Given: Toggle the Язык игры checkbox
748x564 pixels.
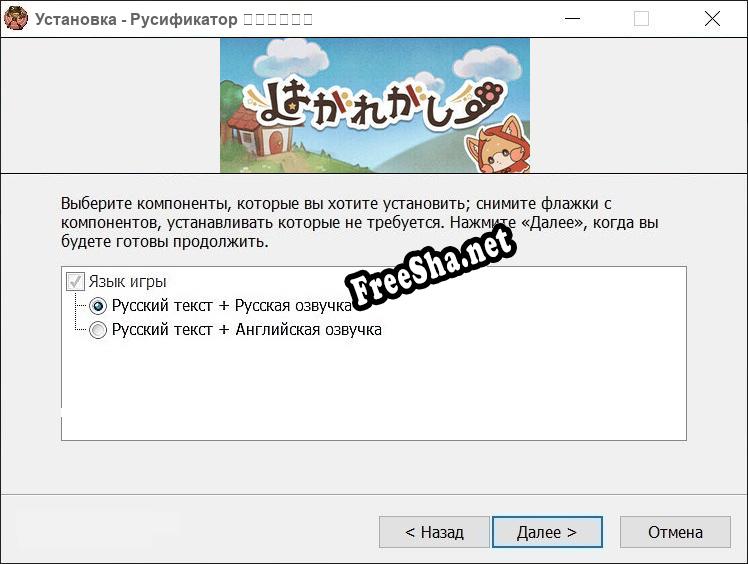Looking at the screenshot, I should (x=75, y=282).
